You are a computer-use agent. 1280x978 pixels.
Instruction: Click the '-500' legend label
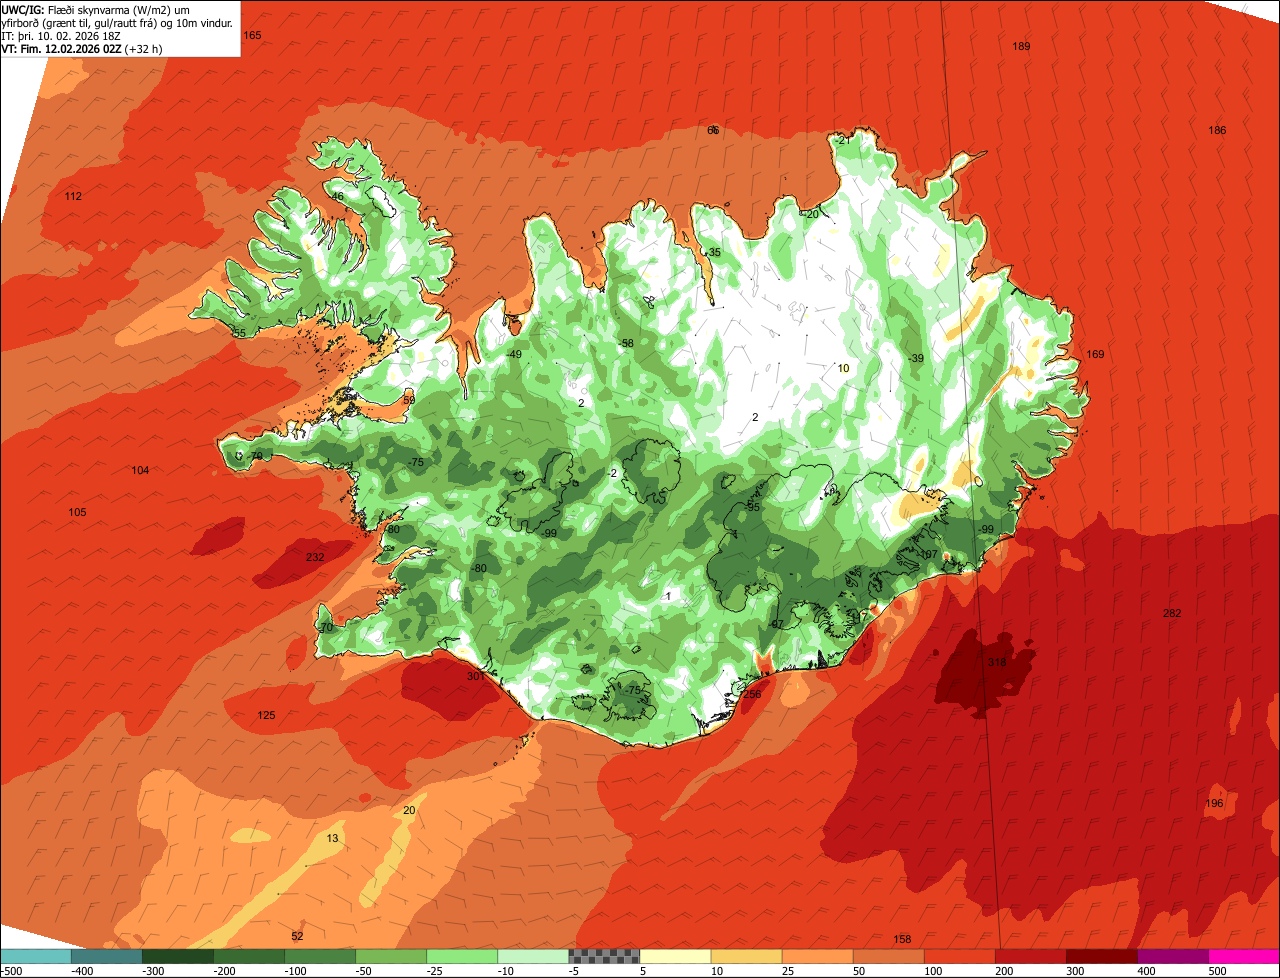(x=12, y=971)
